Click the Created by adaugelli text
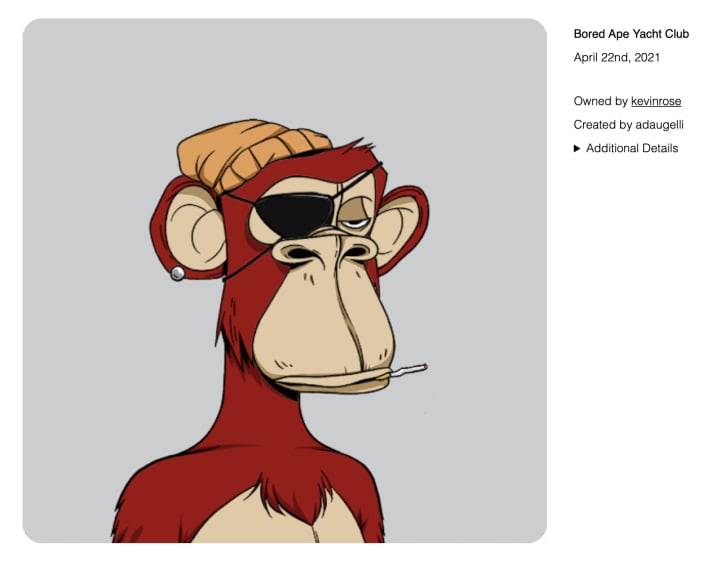The image size is (720, 565). (628, 125)
